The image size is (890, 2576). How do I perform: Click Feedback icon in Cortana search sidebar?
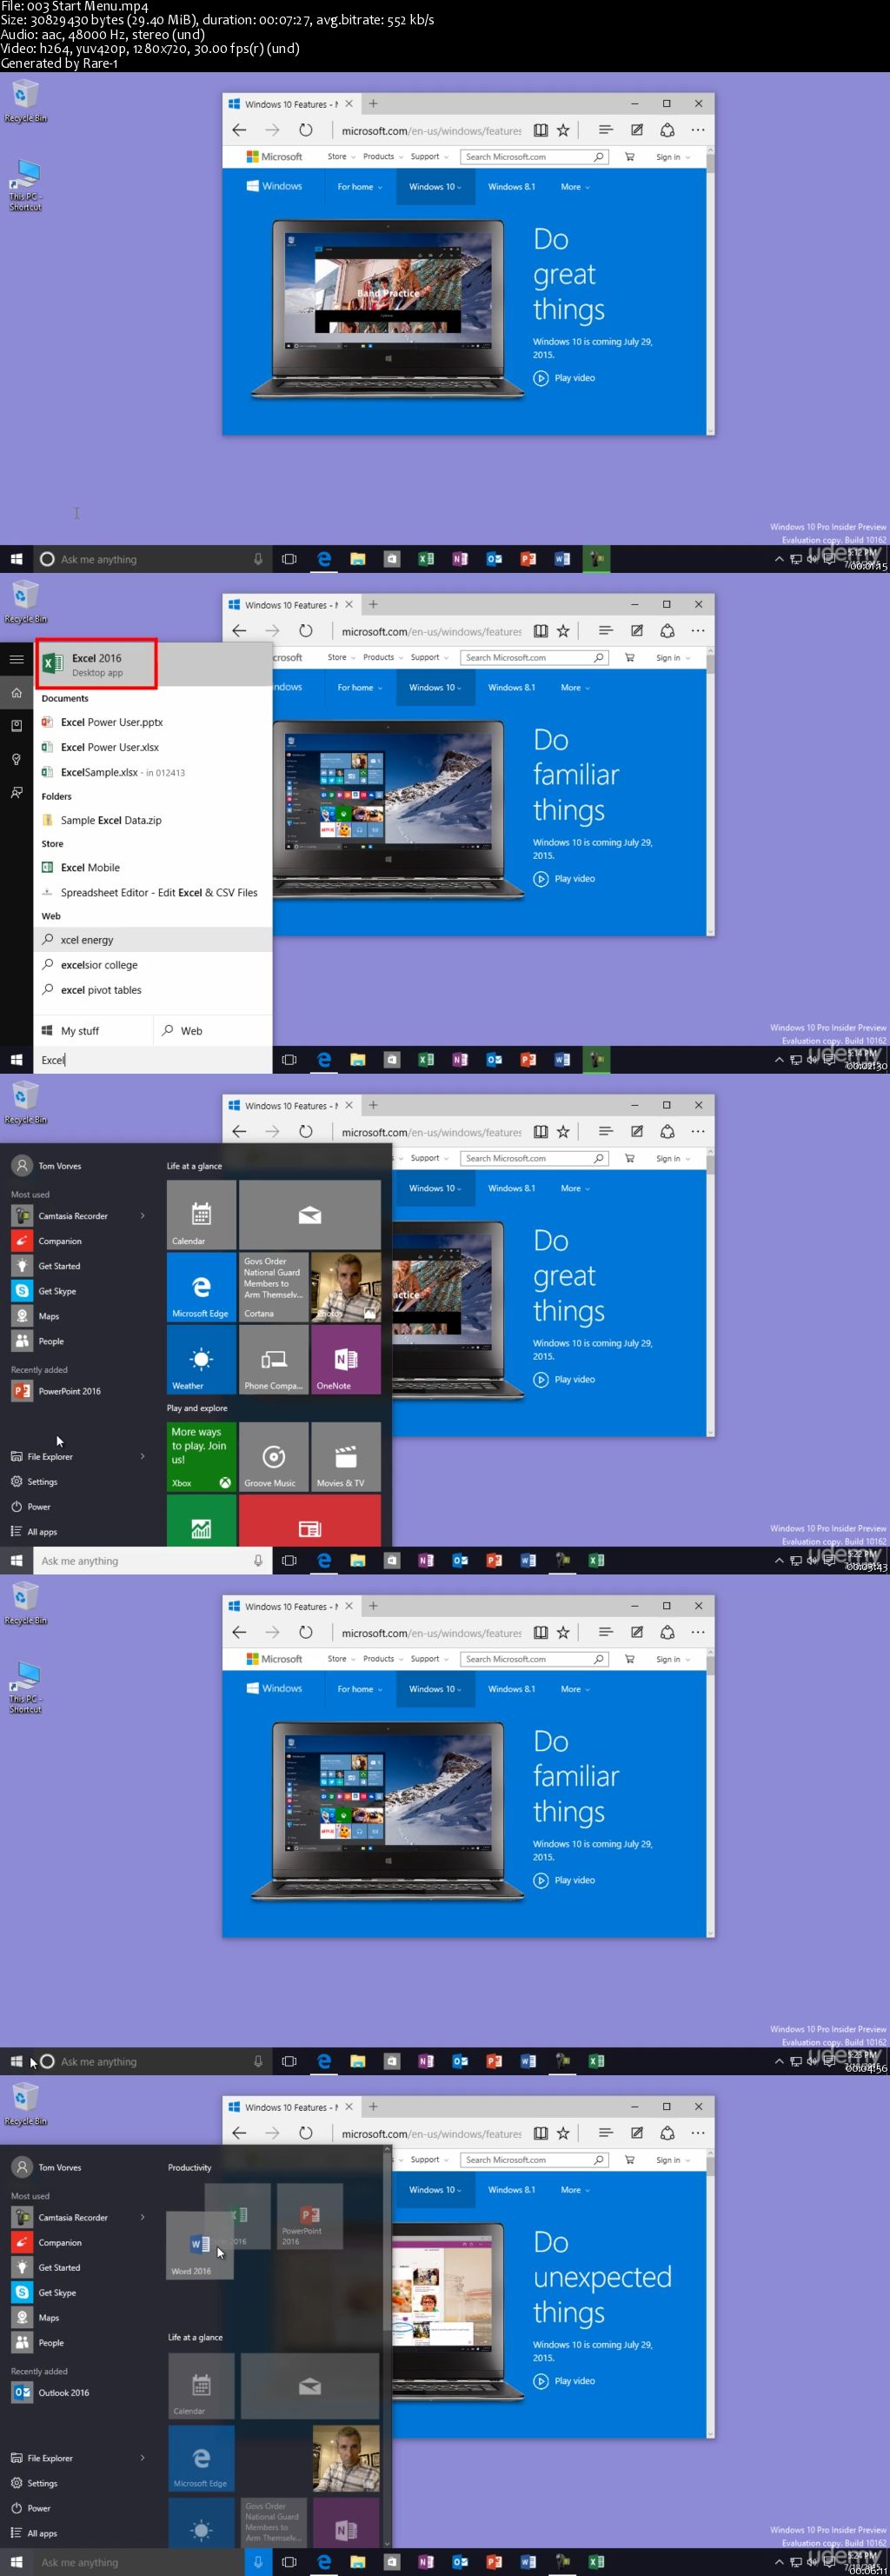coord(16,792)
